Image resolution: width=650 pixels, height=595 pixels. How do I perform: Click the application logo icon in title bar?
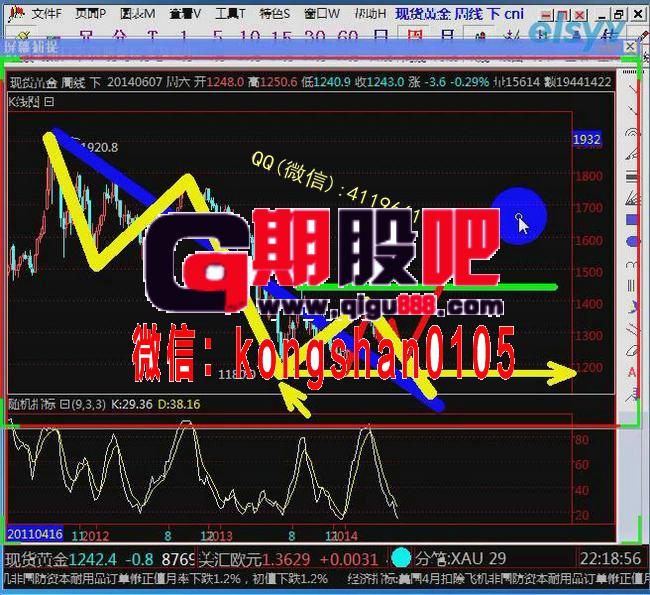[16, 14]
